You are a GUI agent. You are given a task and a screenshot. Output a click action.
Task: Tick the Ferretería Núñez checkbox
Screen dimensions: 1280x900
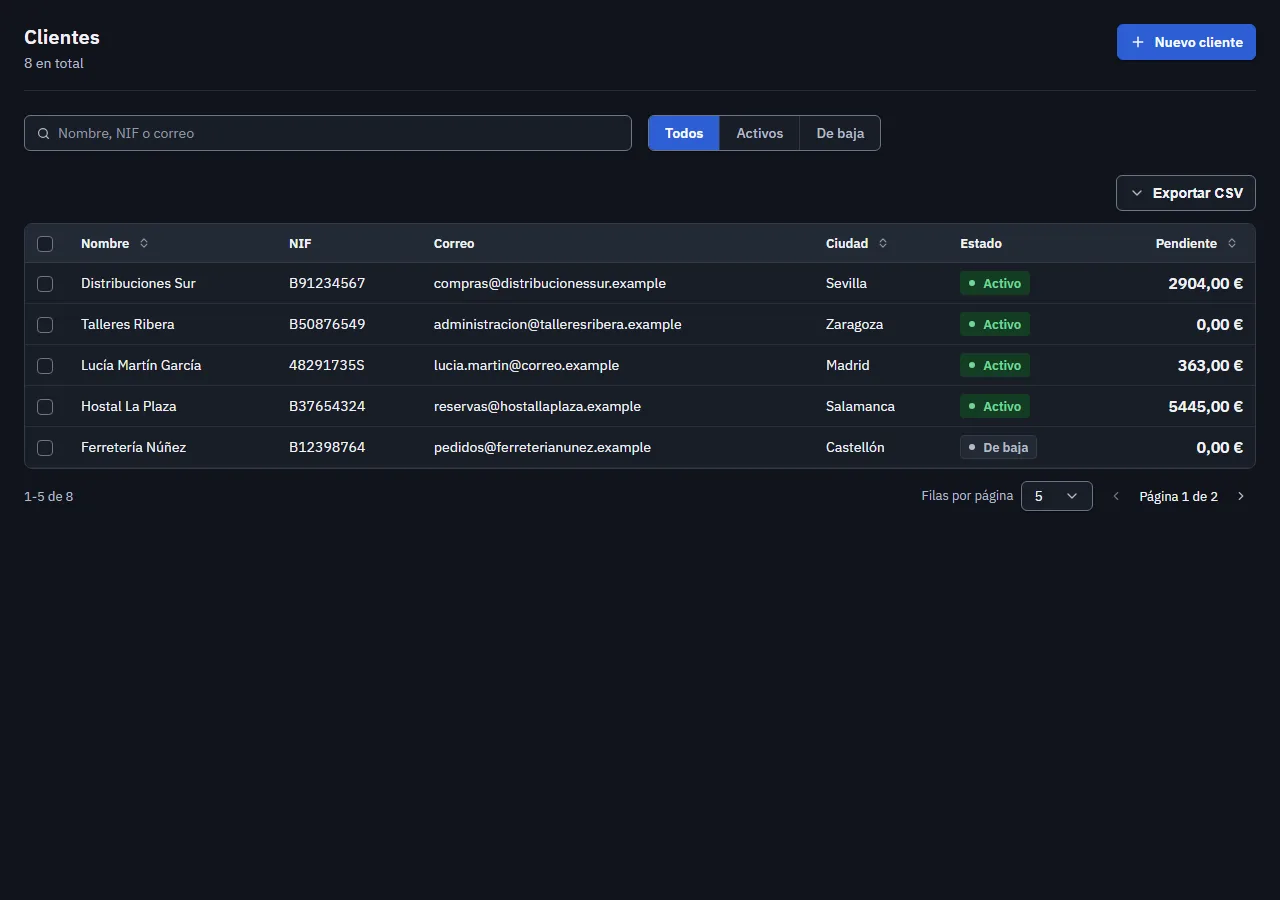click(45, 448)
